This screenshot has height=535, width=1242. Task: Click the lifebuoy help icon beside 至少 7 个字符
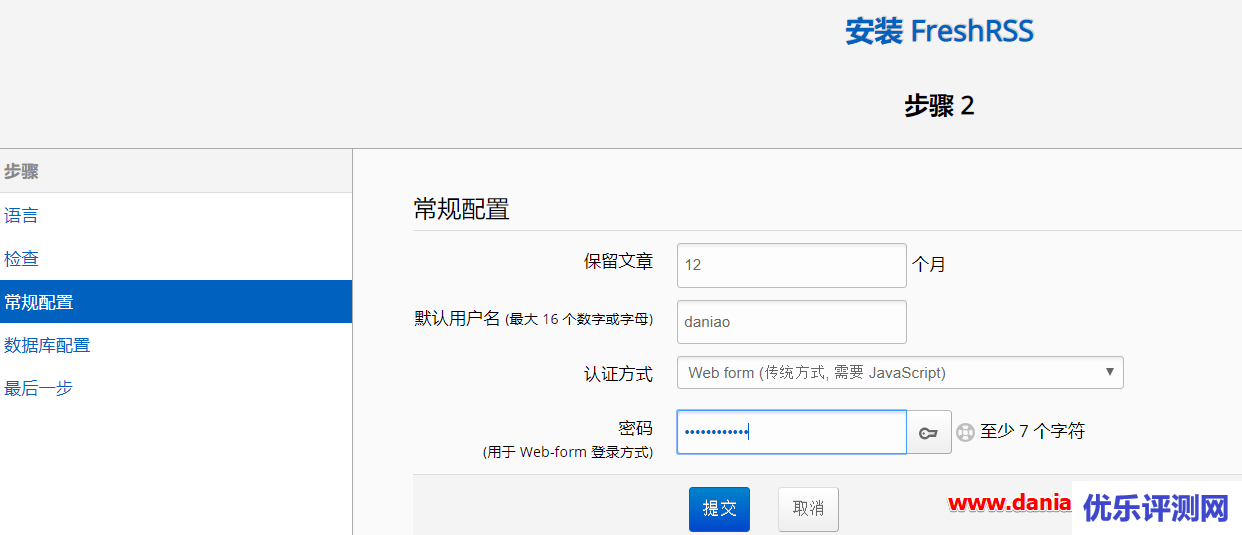[x=965, y=432]
